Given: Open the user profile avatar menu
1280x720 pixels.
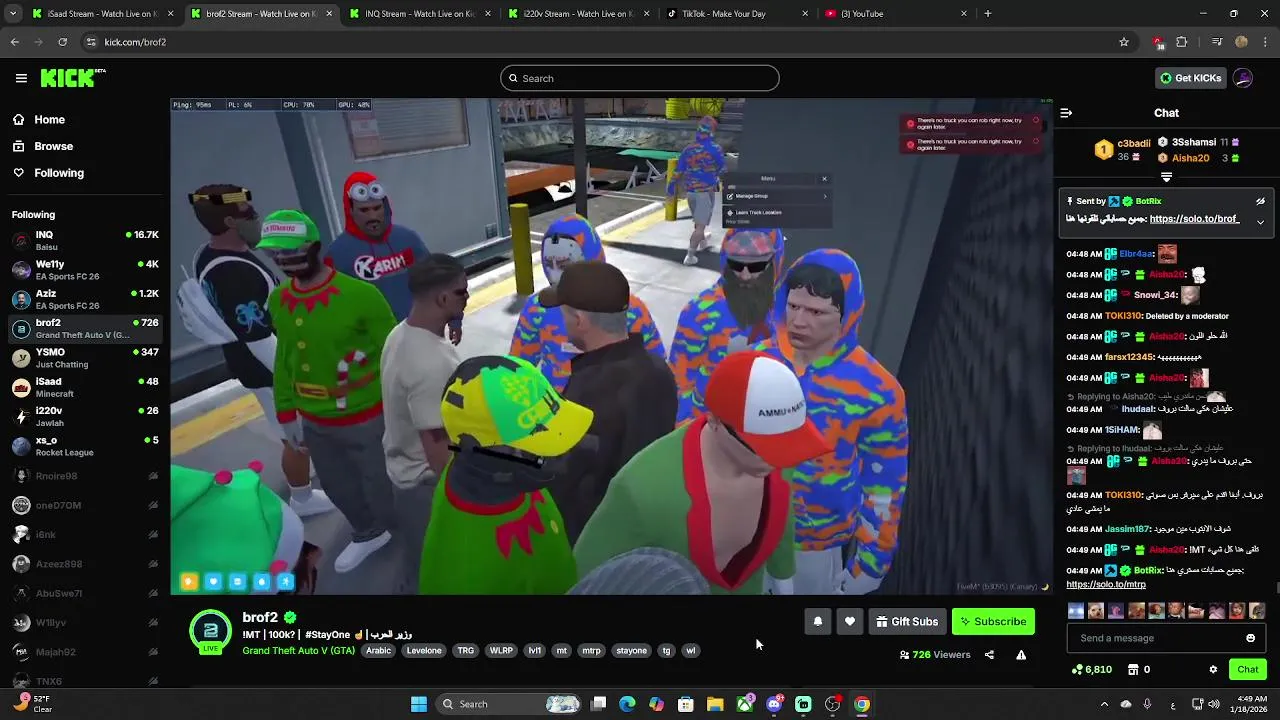Looking at the screenshot, I should coord(1243,78).
